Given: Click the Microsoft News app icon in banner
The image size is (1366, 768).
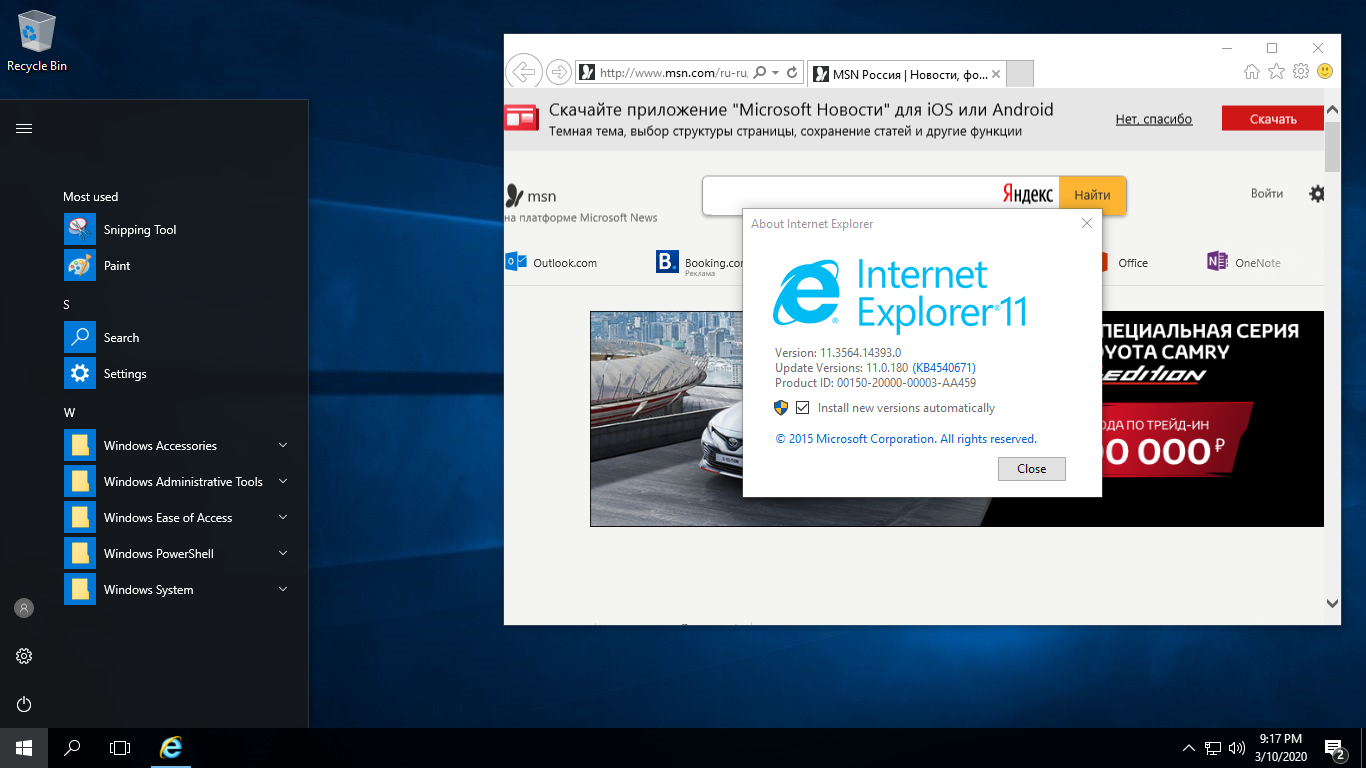Looking at the screenshot, I should point(522,118).
